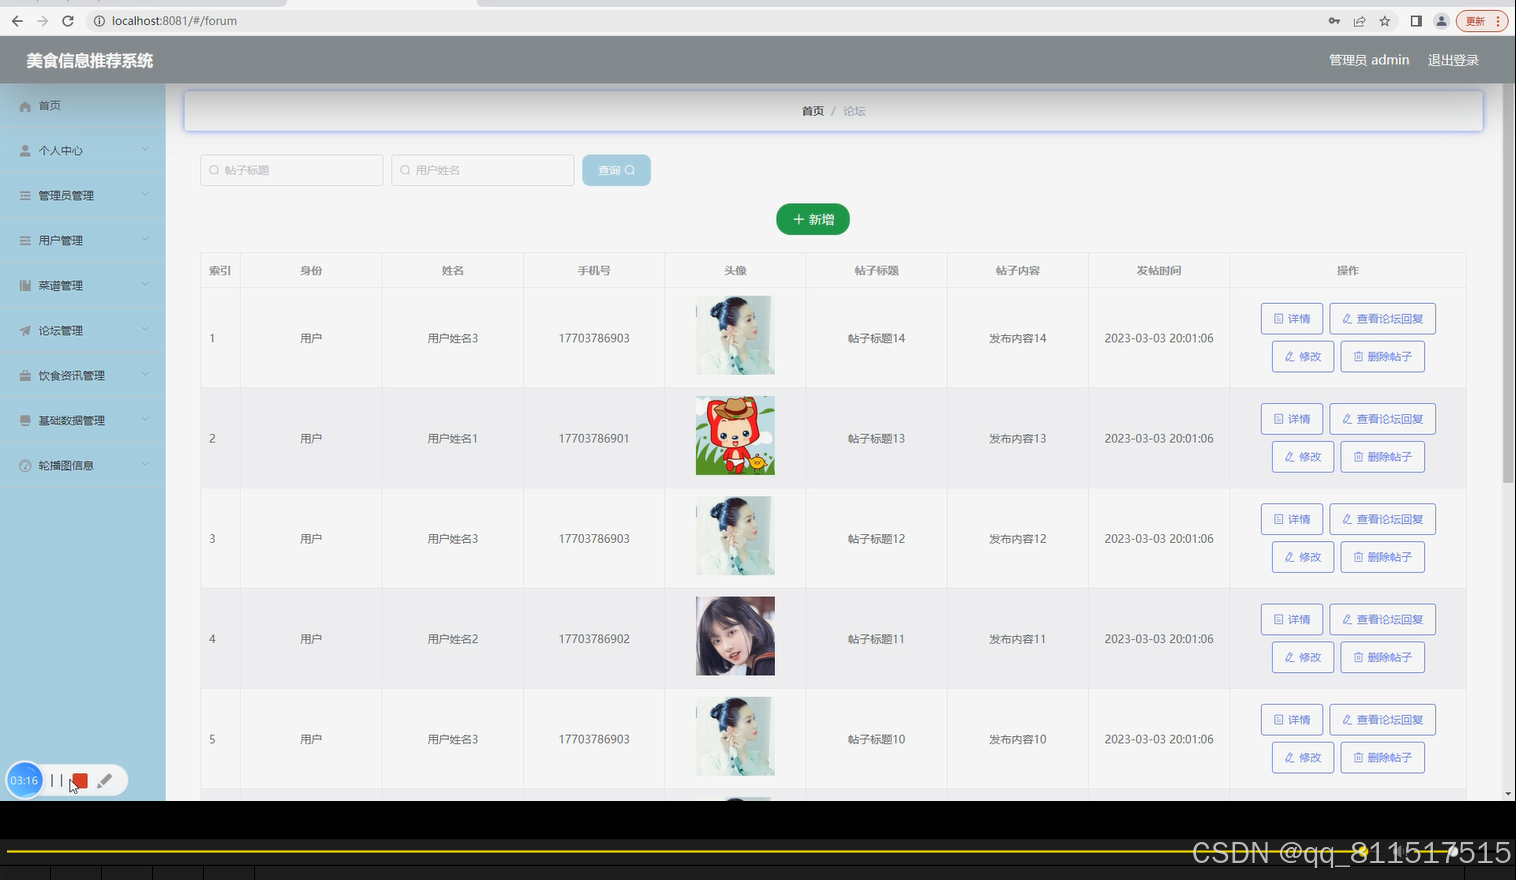Expand the 论坛管理 menu chevron
Viewport: 1516px width, 880px height.
click(145, 330)
